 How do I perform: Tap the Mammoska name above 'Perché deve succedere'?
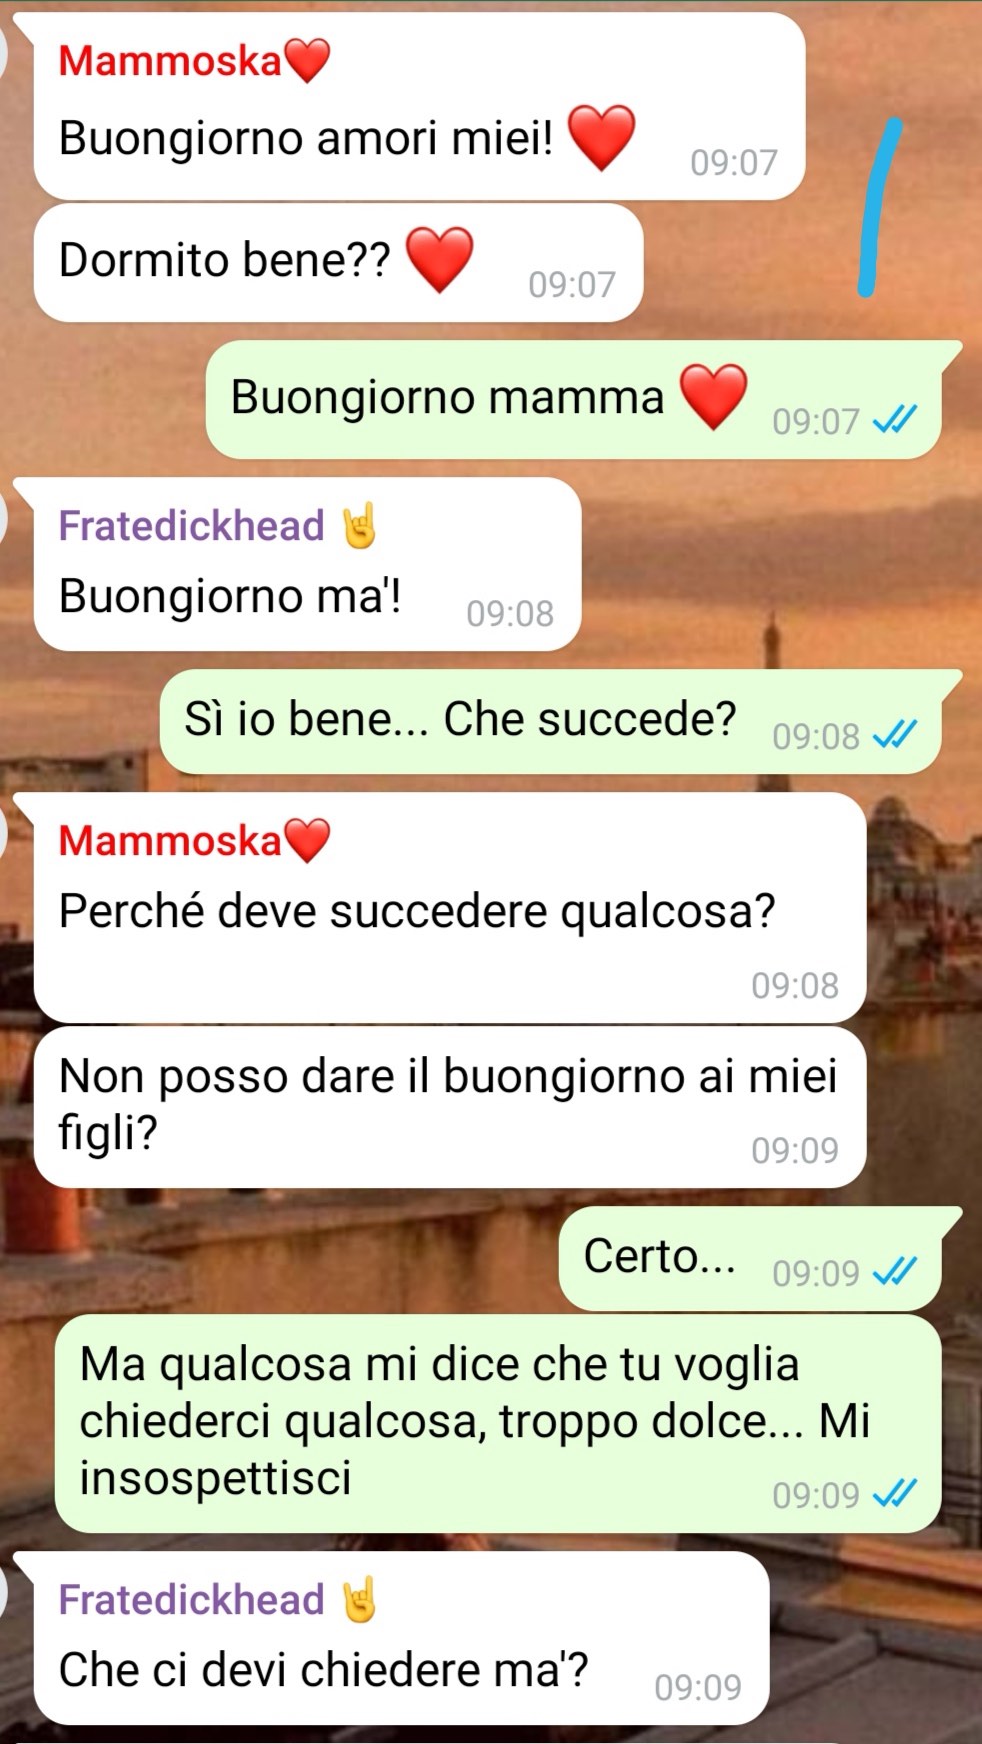pyautogui.click(x=170, y=841)
